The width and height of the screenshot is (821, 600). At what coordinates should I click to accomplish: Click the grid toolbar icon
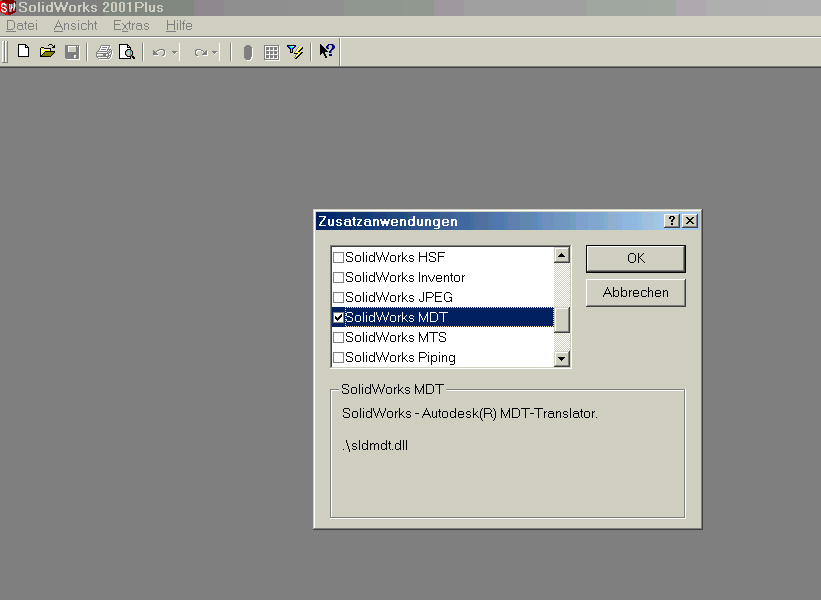271,52
